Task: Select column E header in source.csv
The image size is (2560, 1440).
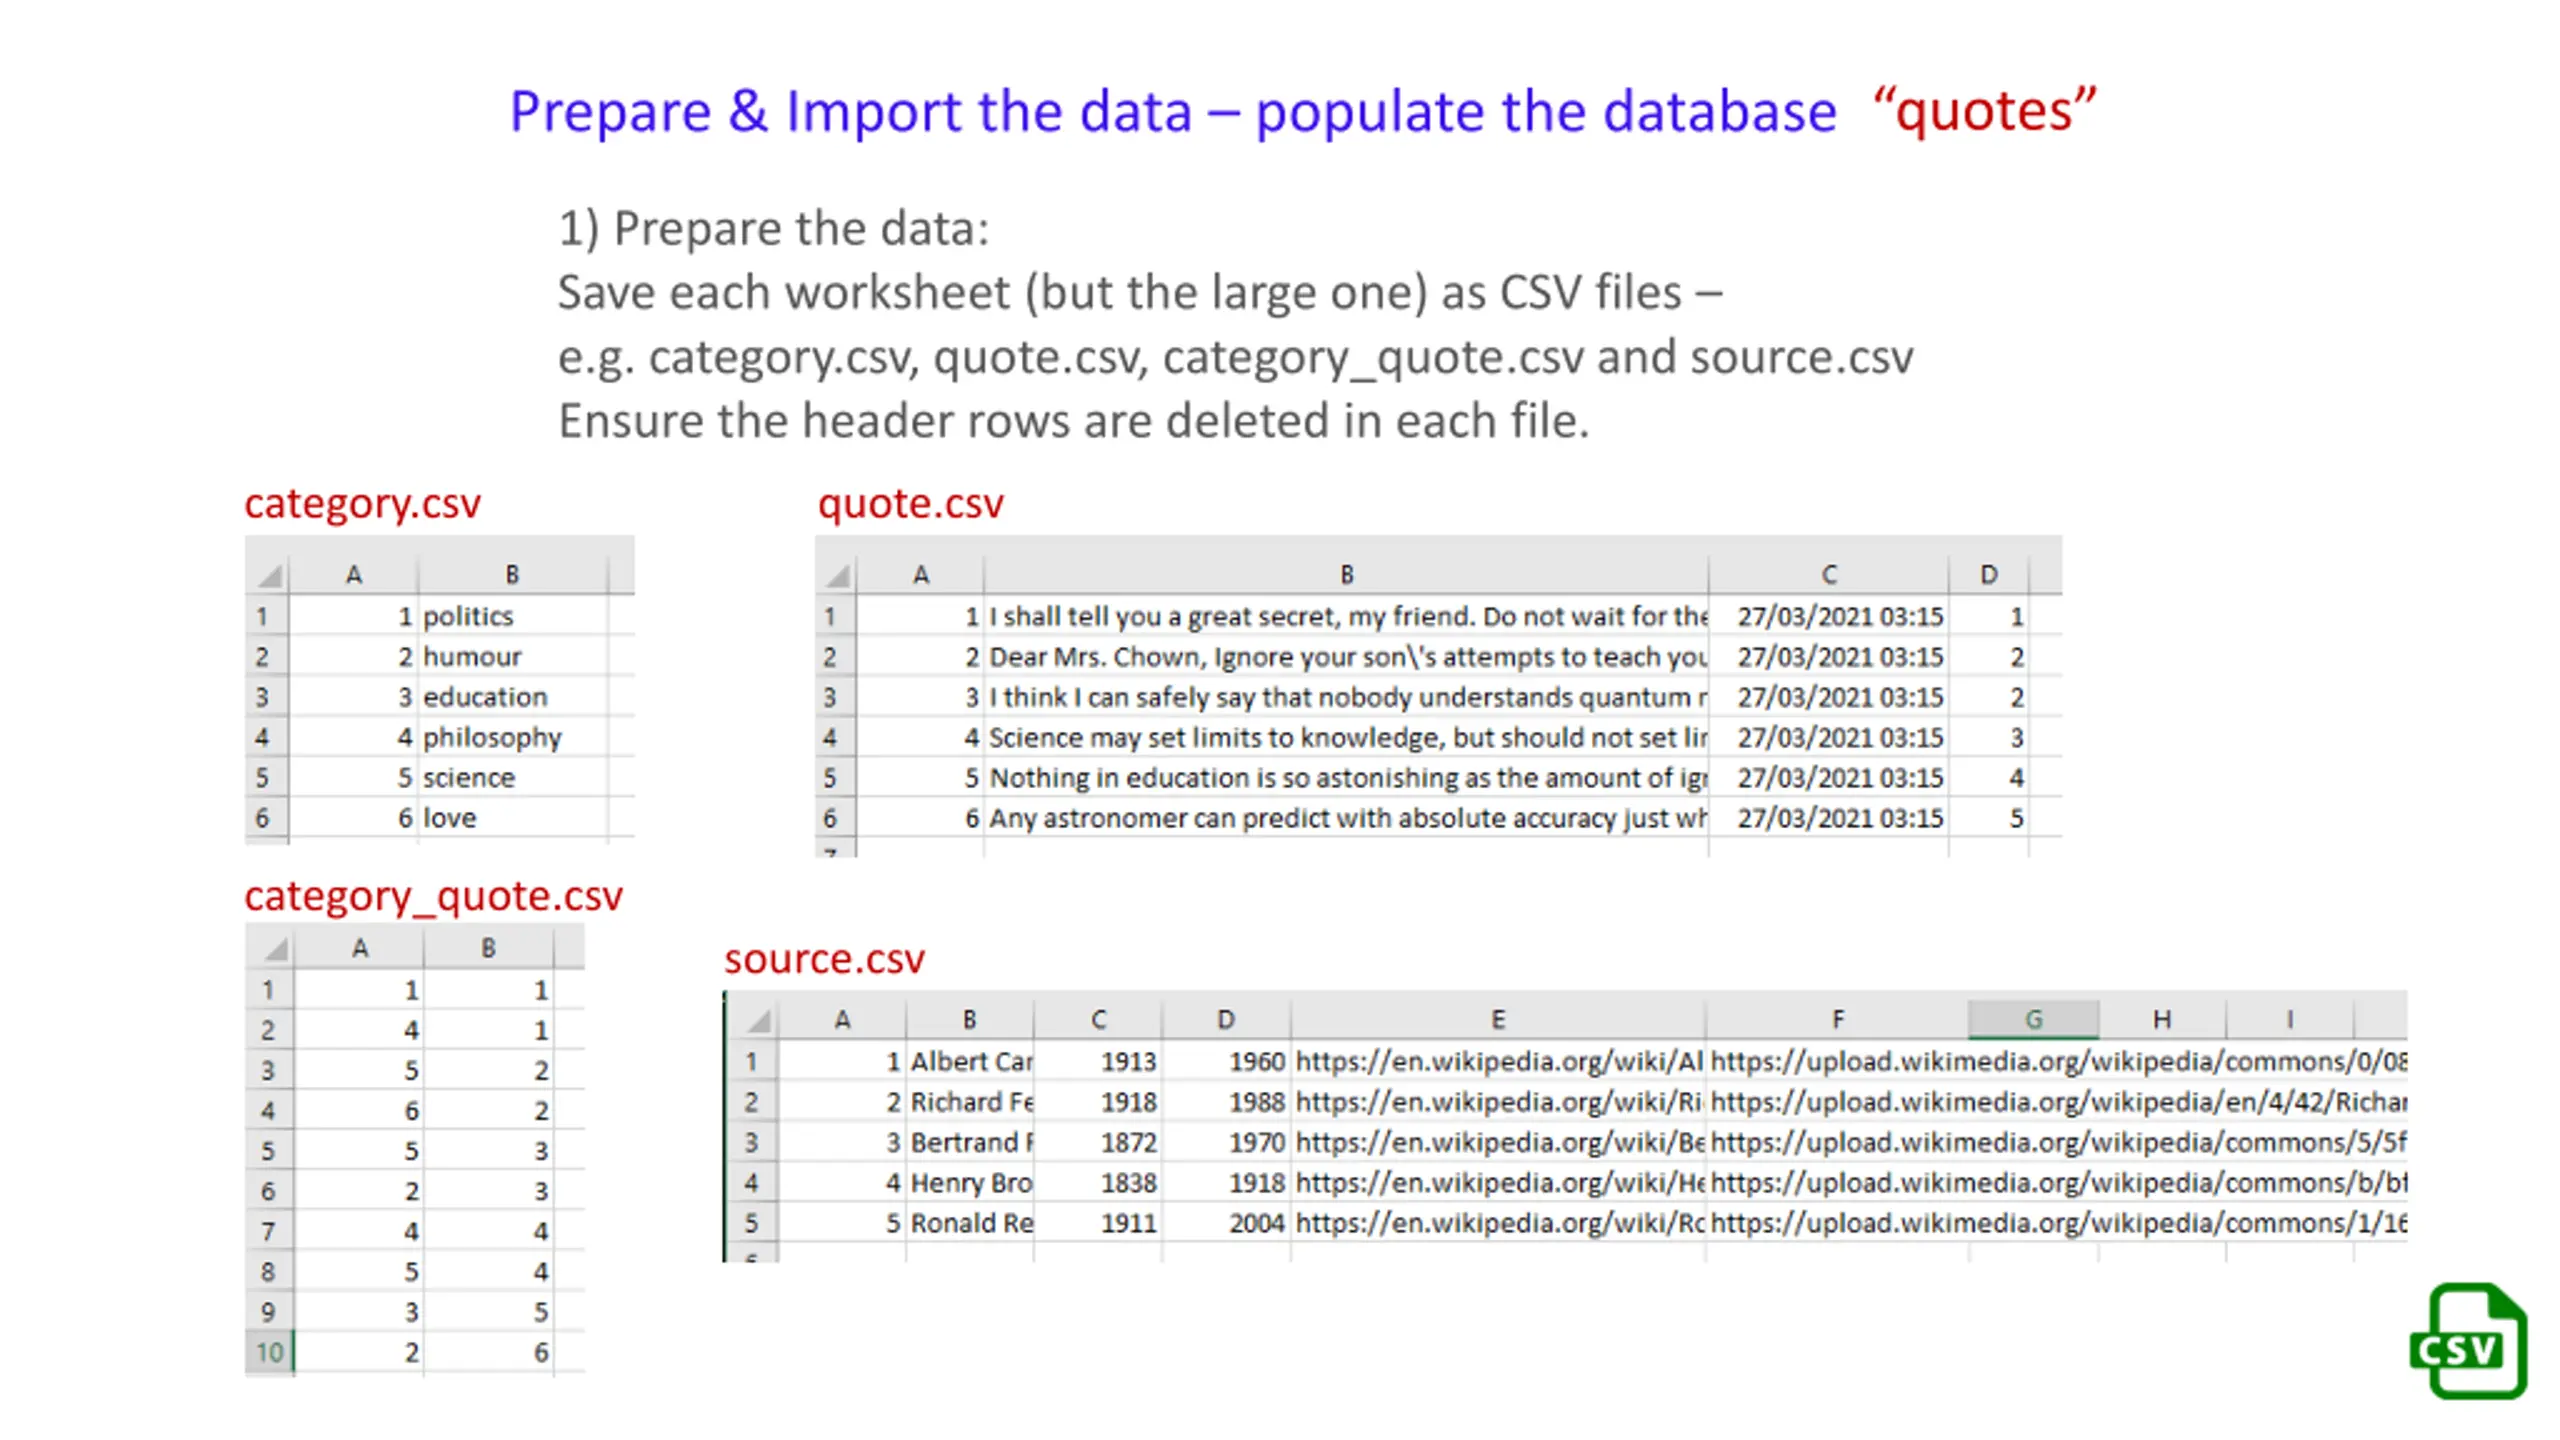Action: (1497, 1019)
